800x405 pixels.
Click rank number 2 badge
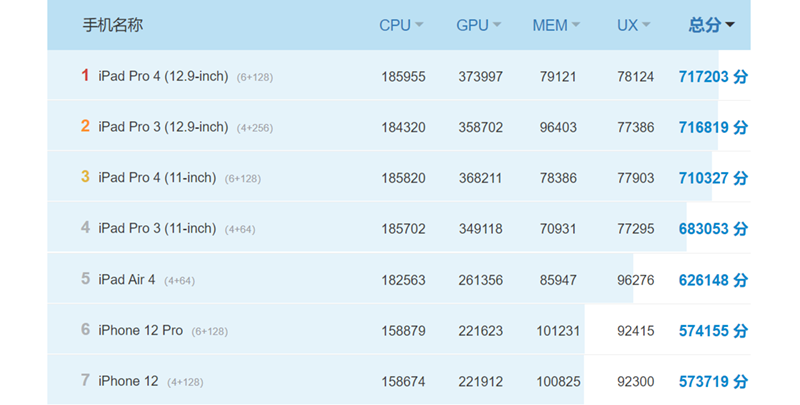(x=86, y=127)
